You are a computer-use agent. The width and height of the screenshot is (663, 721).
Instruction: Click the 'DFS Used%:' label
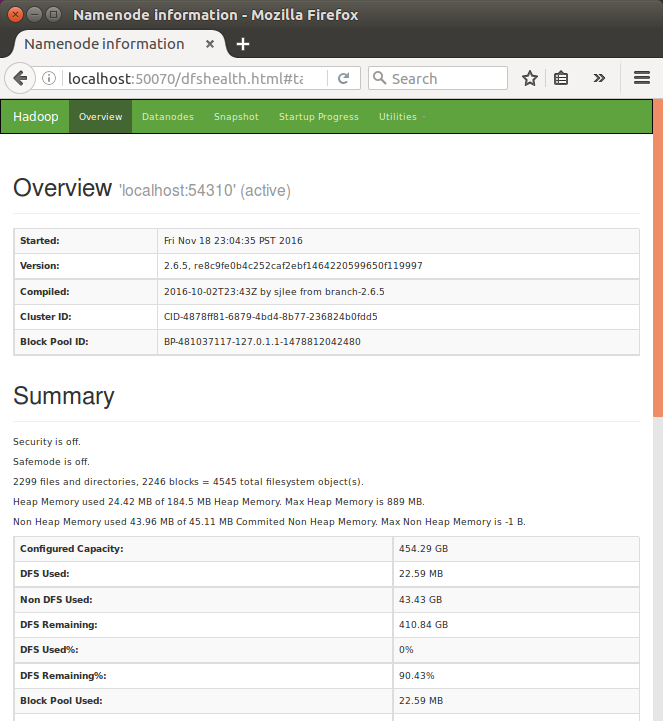[x=49, y=650]
